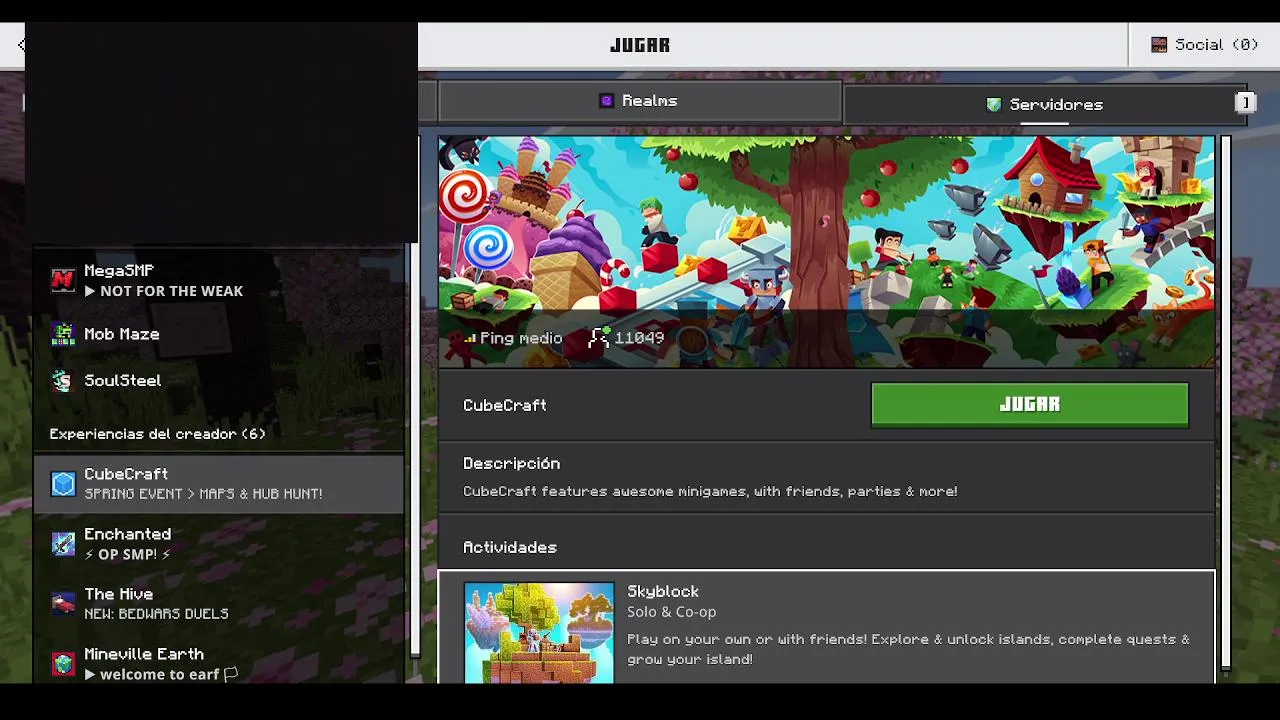
Task: Click the player count icon
Action: click(598, 337)
